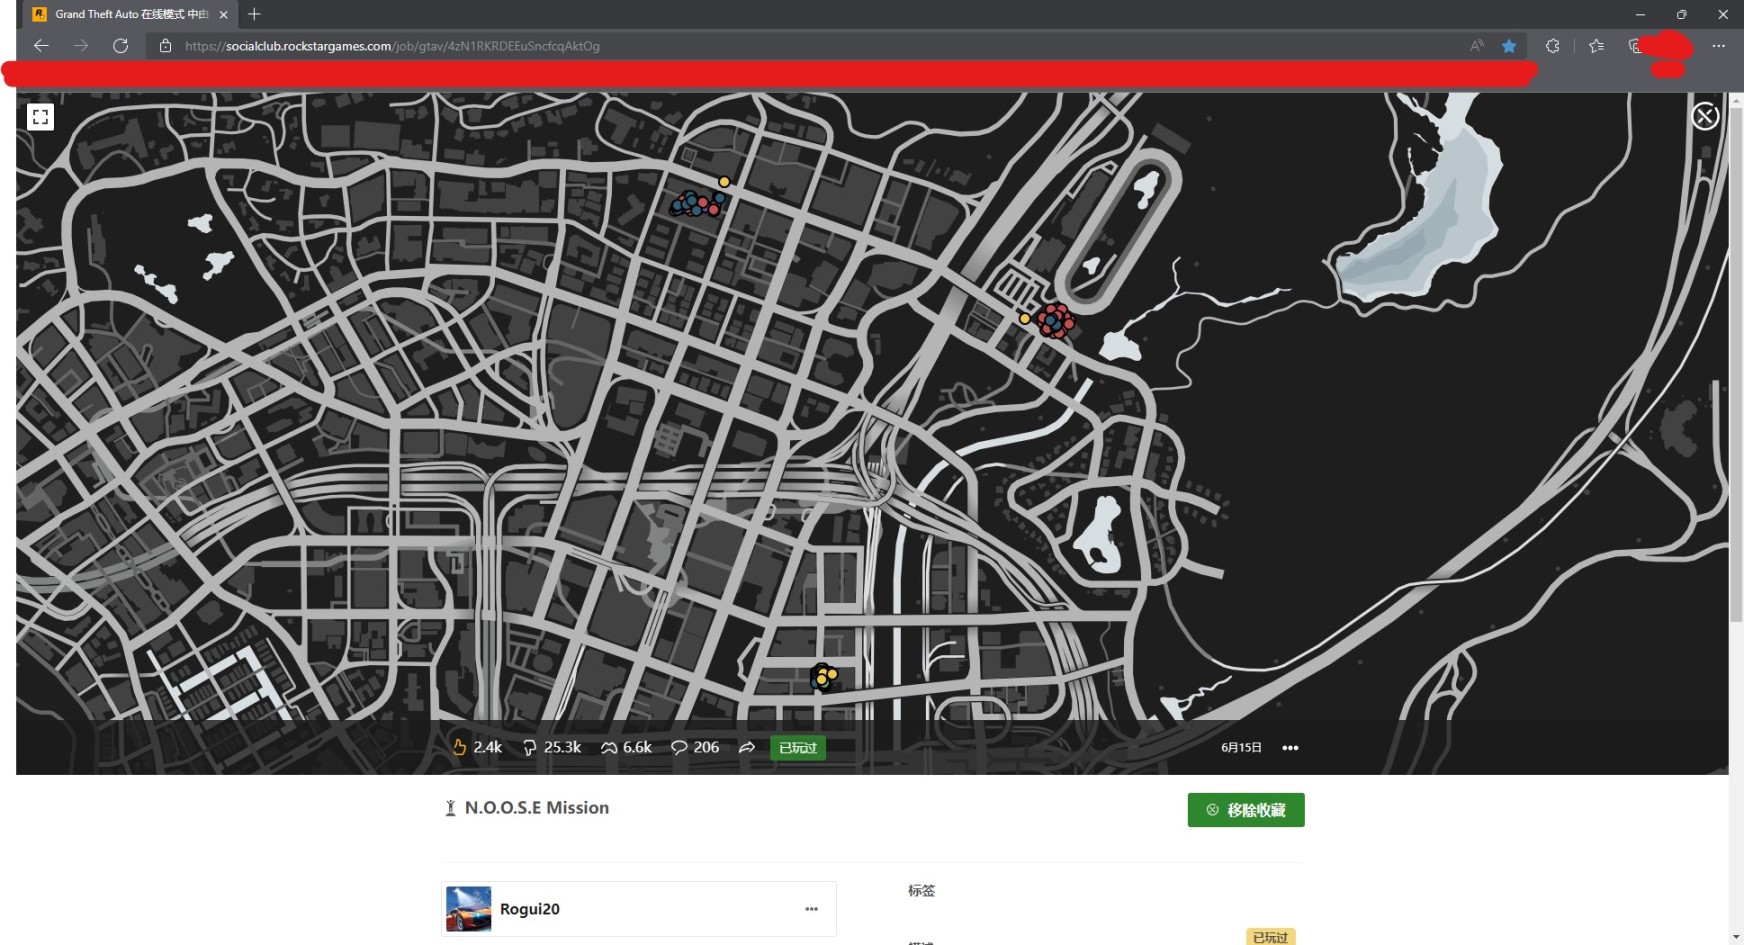Click the players icon showing 6.6k
This screenshot has width=1744, height=945.
pyautogui.click(x=608, y=748)
